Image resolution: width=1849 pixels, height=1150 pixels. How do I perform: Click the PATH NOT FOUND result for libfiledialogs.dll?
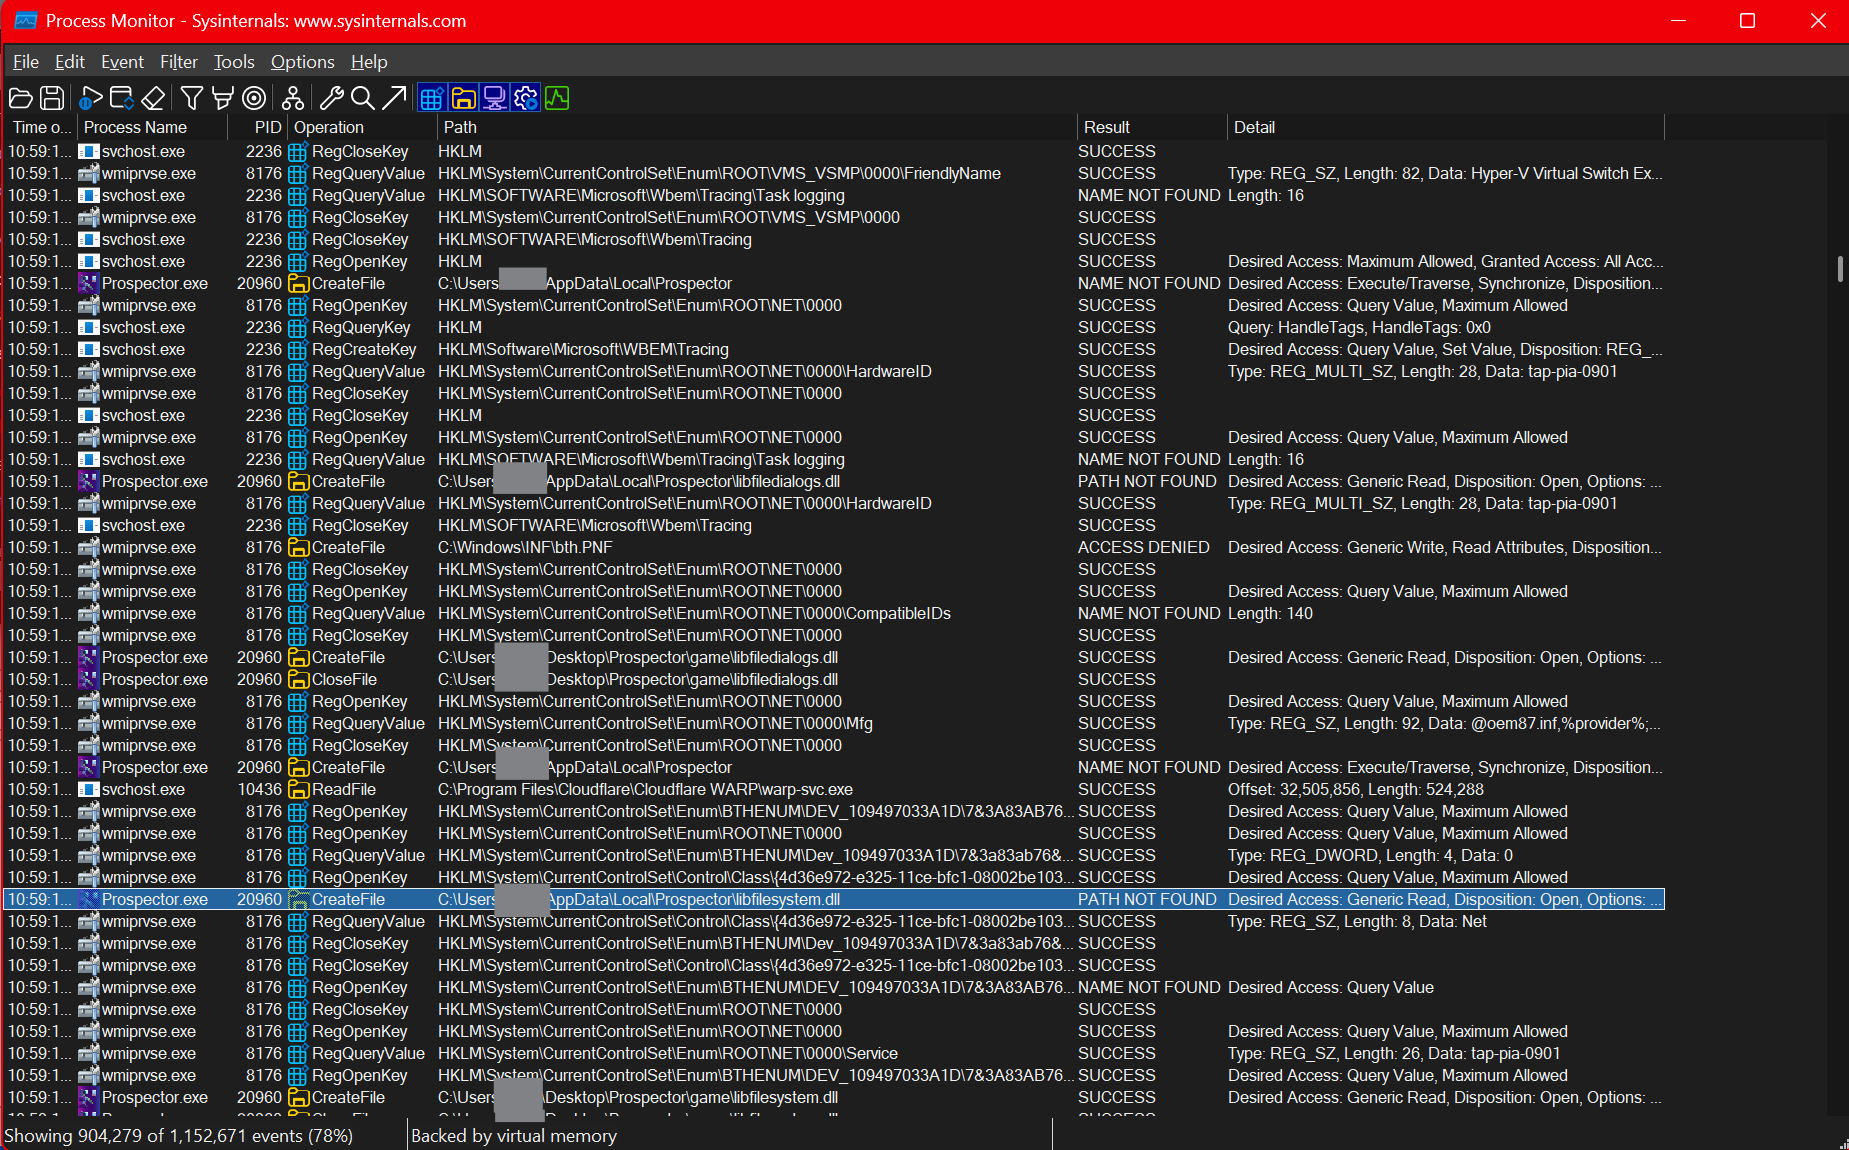pos(1147,481)
